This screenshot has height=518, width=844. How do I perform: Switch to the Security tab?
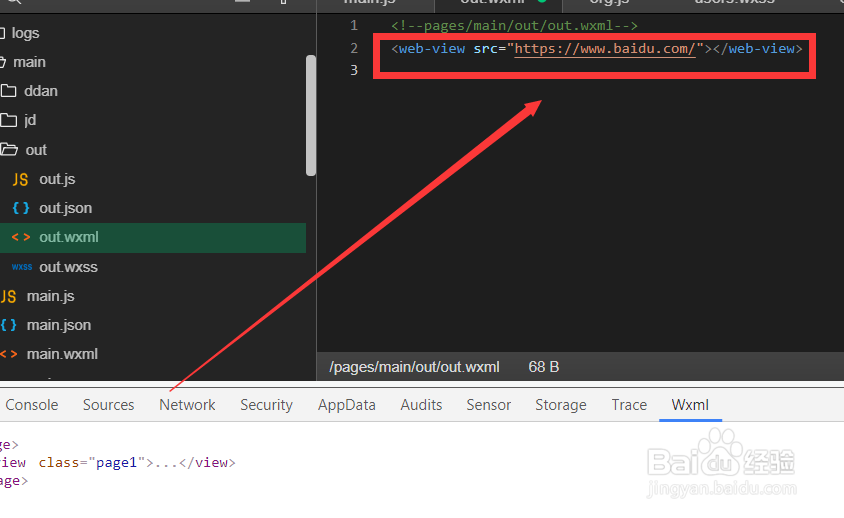point(266,405)
